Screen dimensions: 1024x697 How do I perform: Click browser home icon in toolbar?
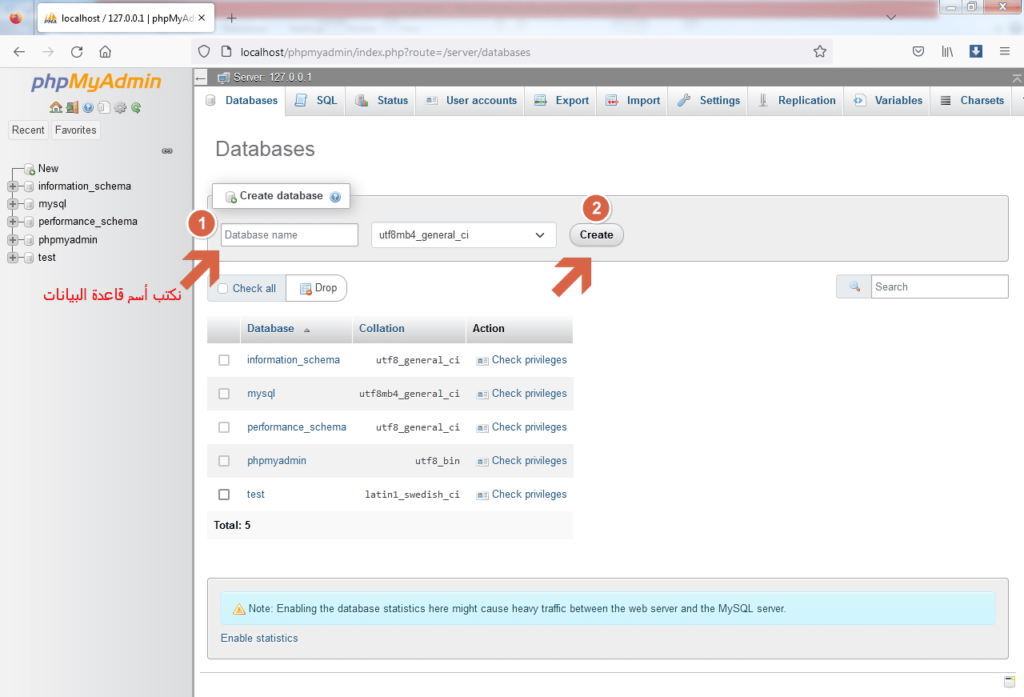(105, 52)
